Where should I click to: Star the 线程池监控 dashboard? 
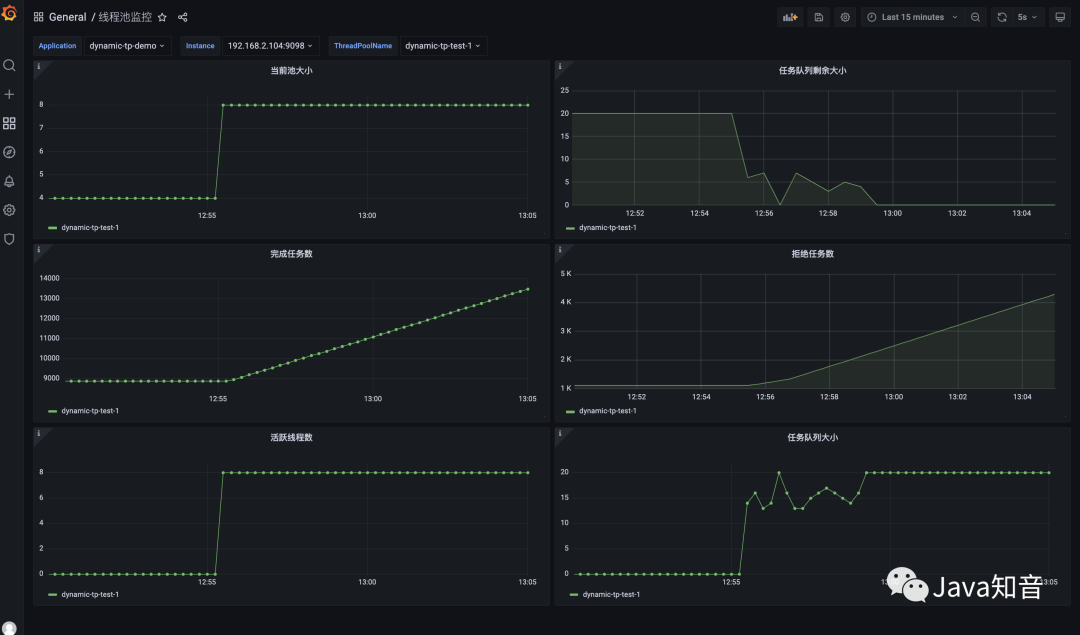(163, 17)
